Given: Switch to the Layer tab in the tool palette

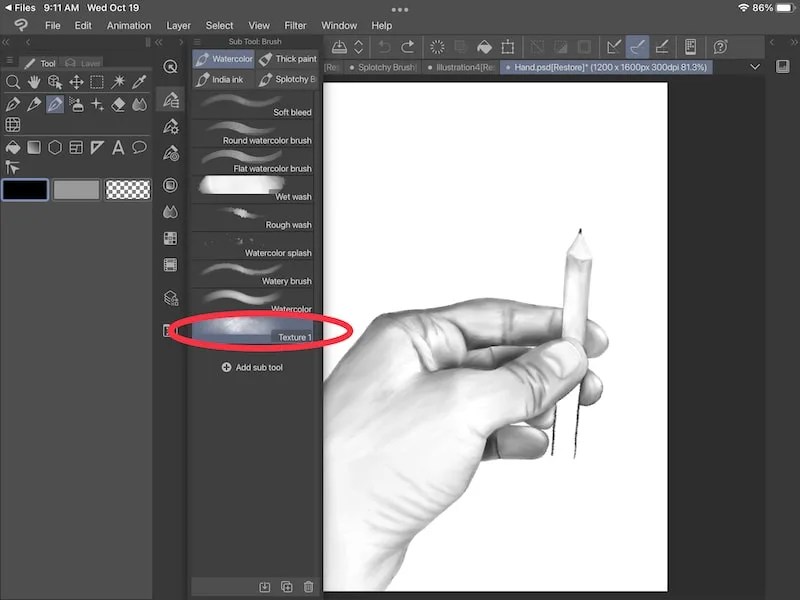Looking at the screenshot, I should click(x=88, y=62).
